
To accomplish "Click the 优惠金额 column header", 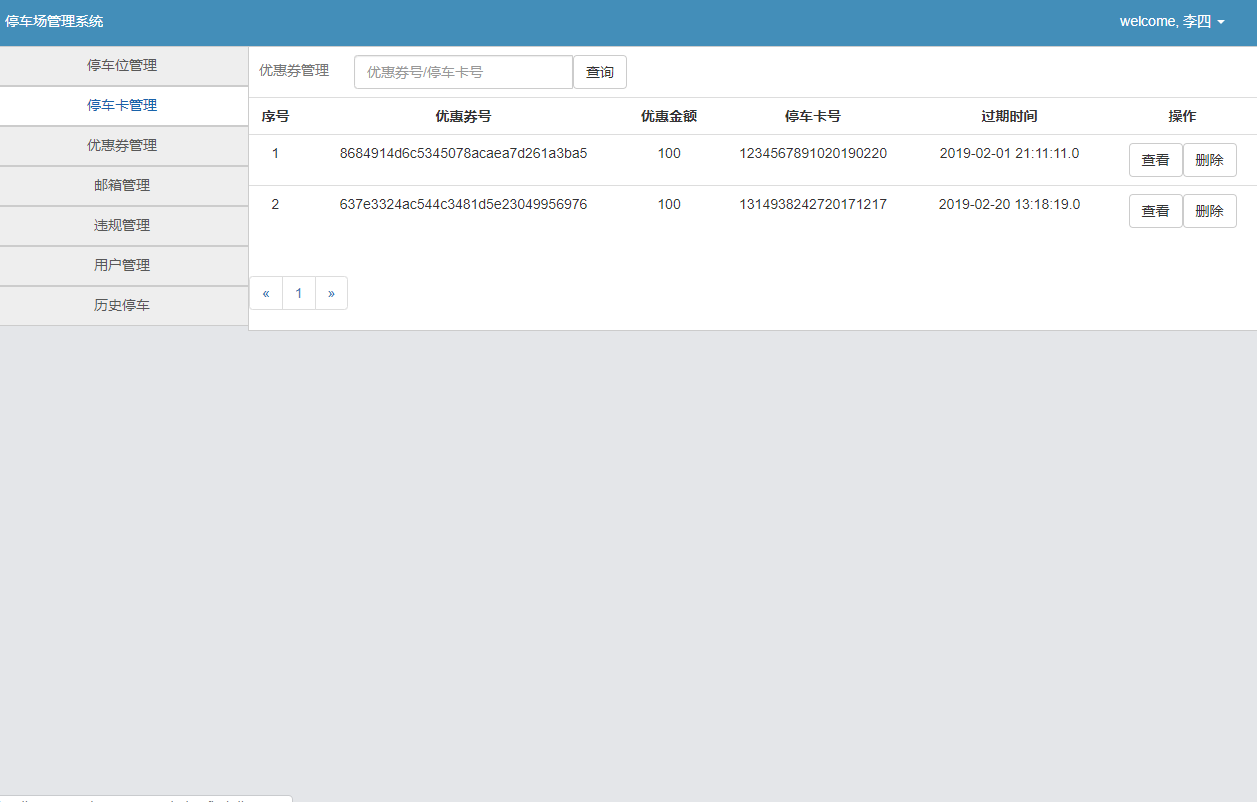I will click(668, 116).
